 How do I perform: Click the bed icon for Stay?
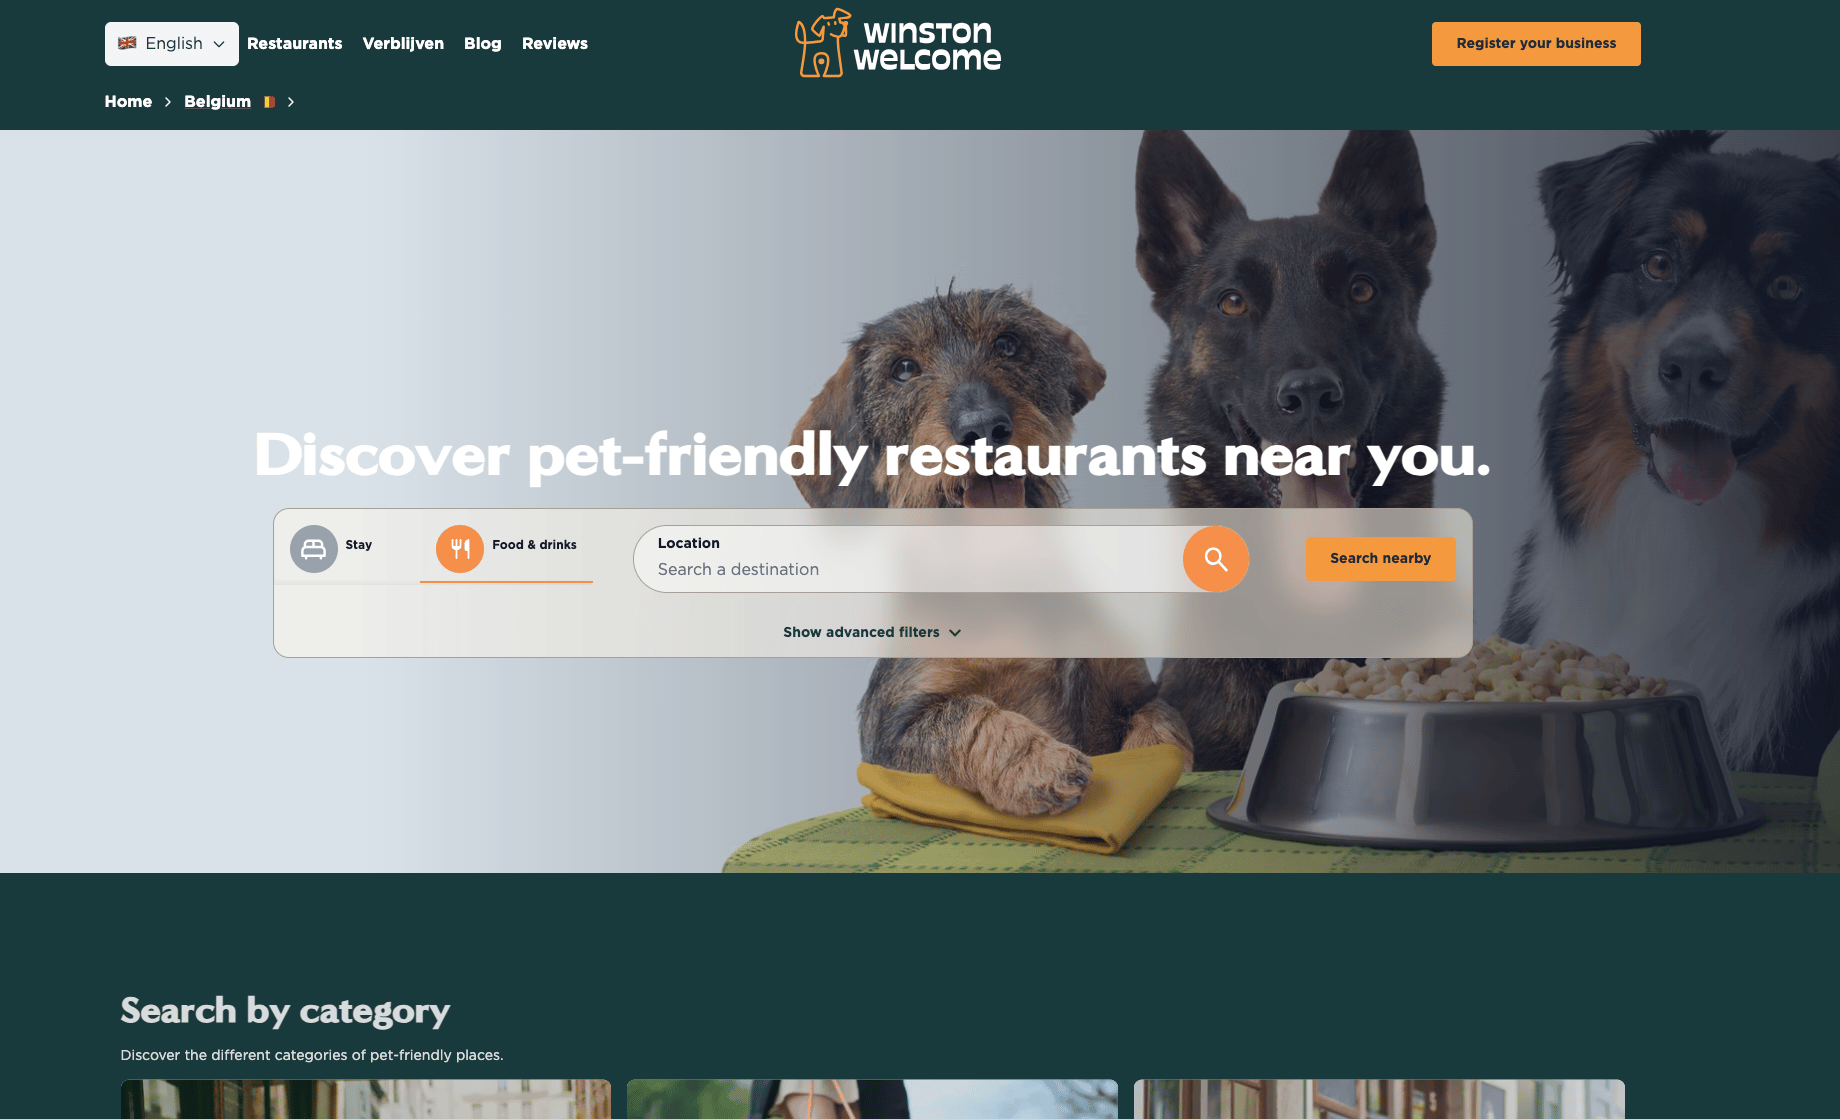pos(314,549)
